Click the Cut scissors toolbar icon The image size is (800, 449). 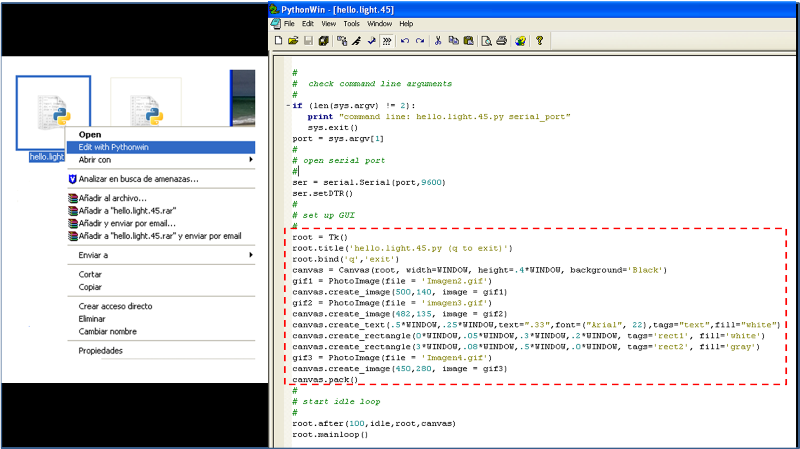point(438,41)
